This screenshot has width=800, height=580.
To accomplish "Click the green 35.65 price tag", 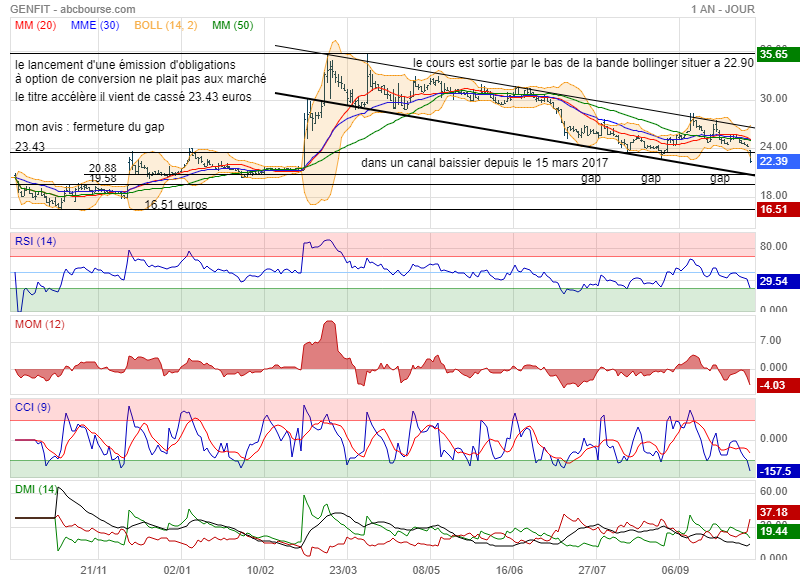I will coord(778,54).
